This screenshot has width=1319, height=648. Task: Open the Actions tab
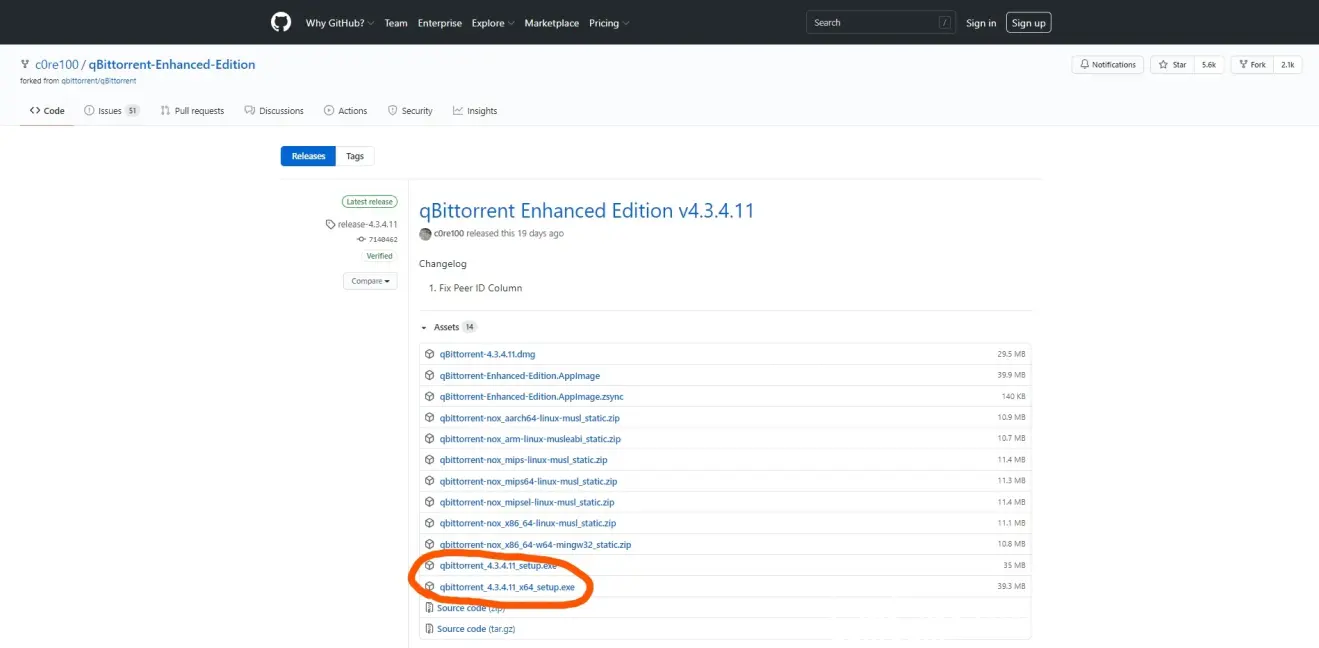(x=345, y=111)
